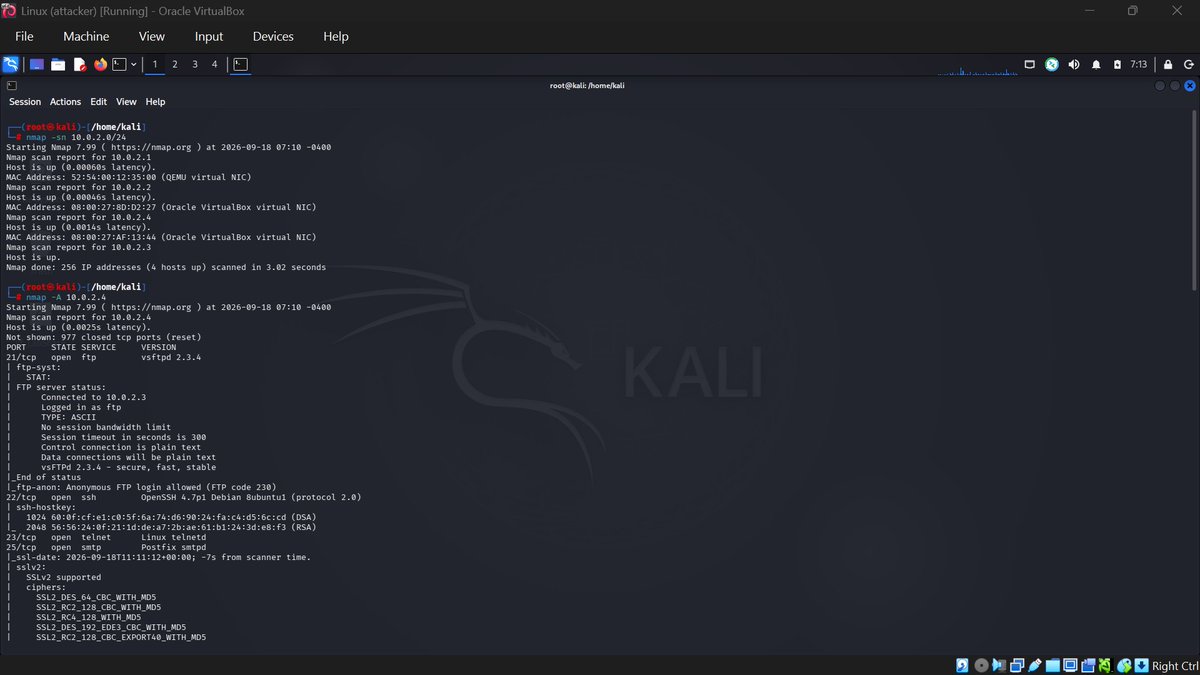Open the terminal Edit menu
This screenshot has height=675, width=1200.
tap(98, 102)
